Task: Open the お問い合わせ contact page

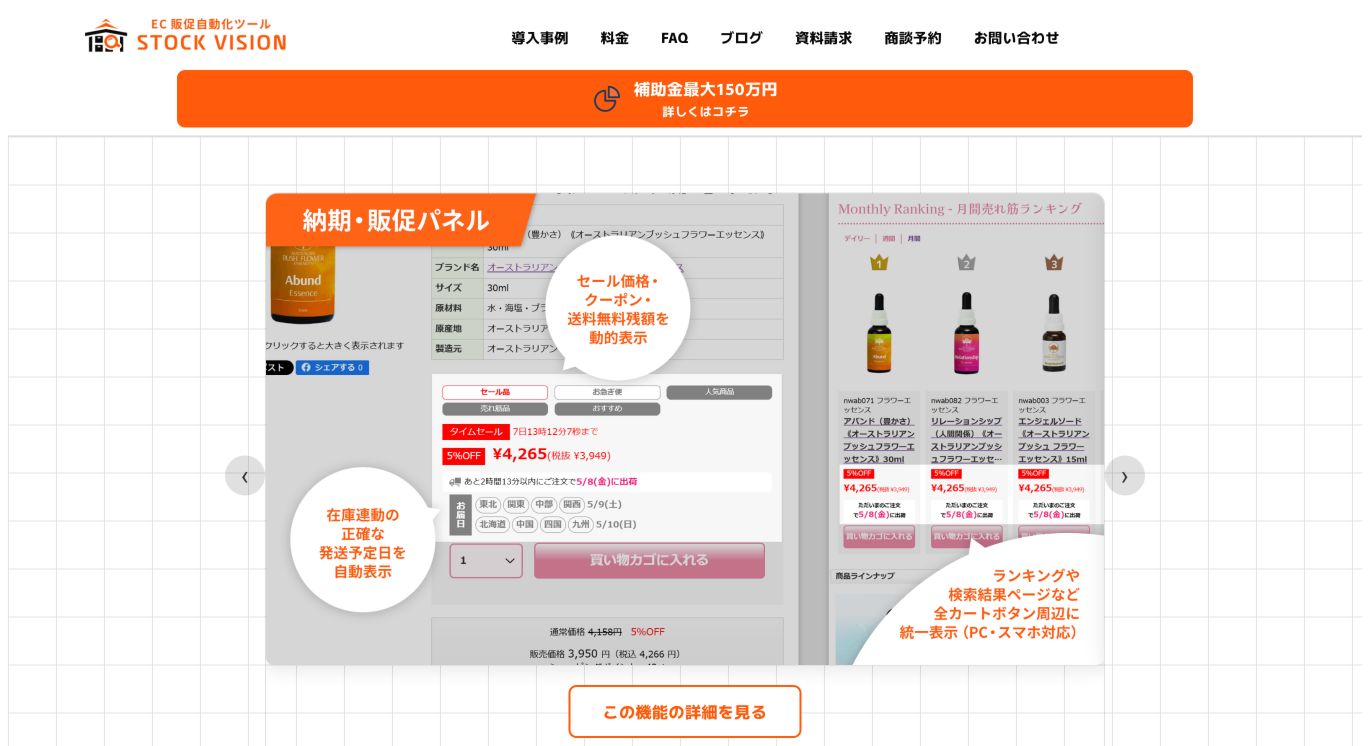Action: (1016, 38)
